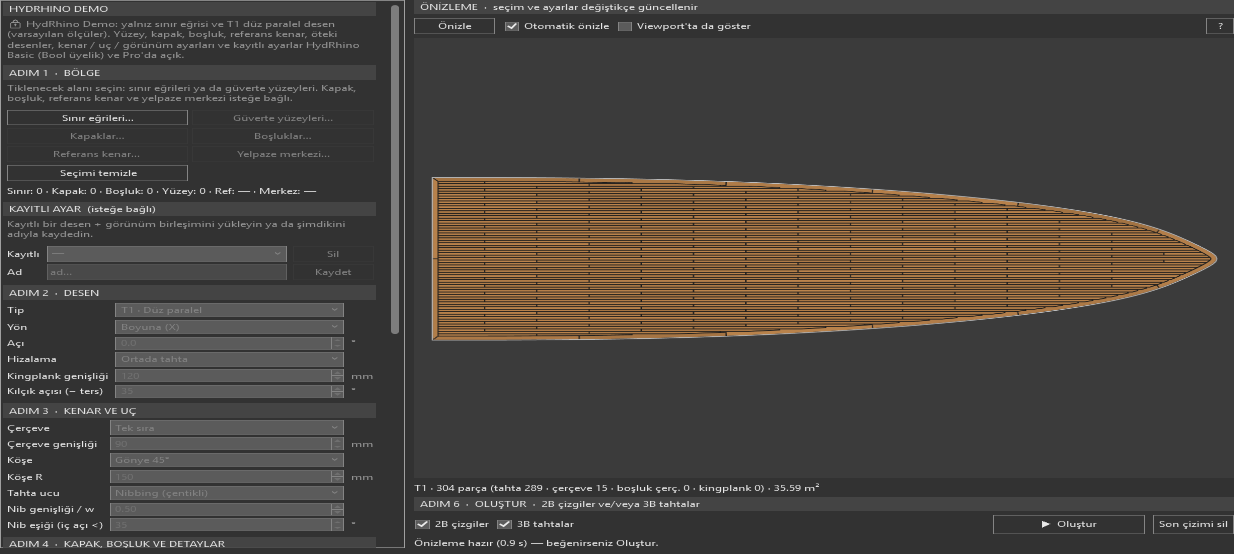
Task: Open the Köşe dropdown showing Gönye 45°
Action: [x=229, y=460]
